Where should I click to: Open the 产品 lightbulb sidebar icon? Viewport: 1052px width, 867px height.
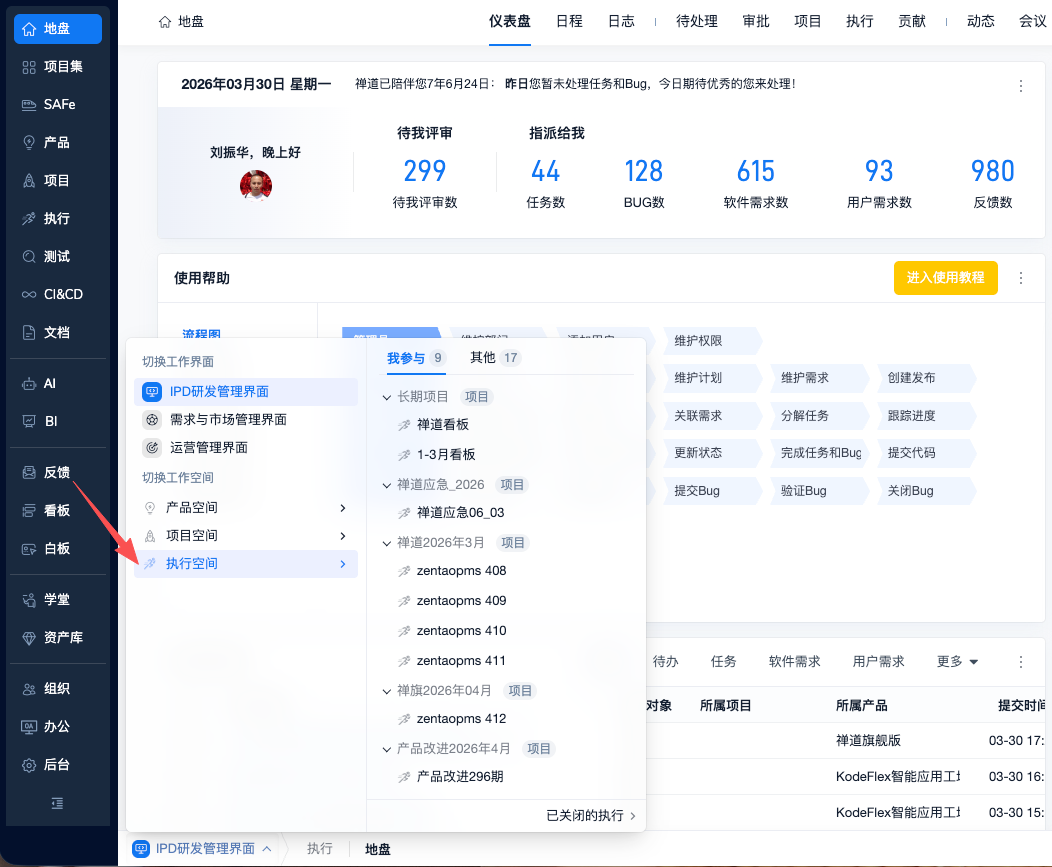coord(29,143)
